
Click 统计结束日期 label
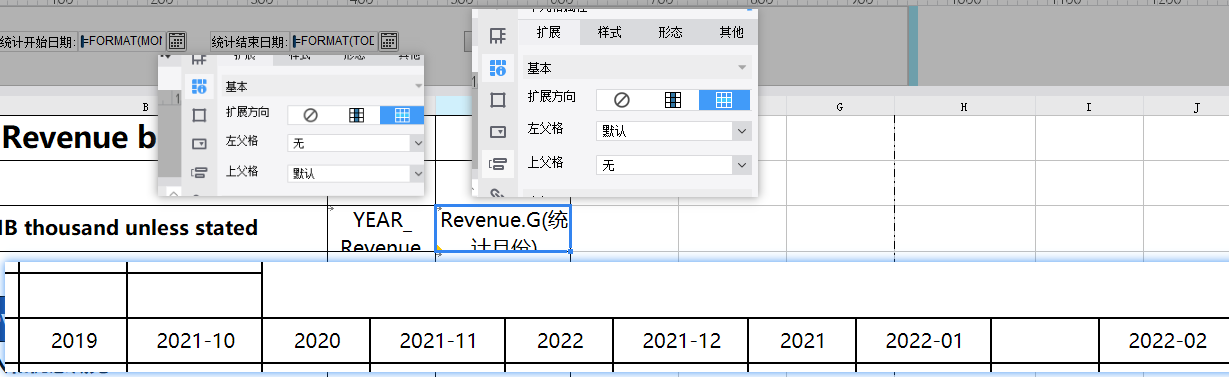click(249, 42)
